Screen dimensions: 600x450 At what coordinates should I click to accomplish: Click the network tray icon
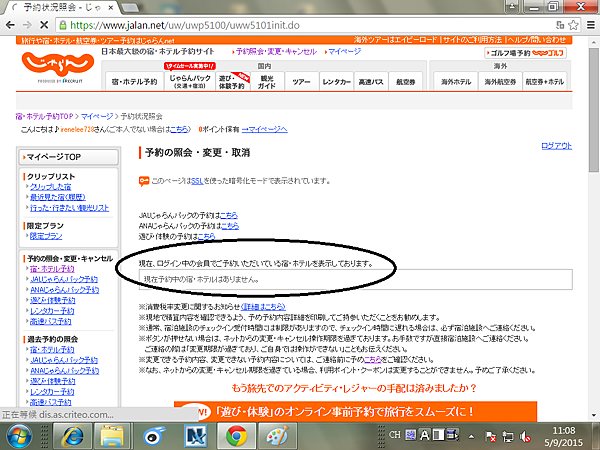tap(508, 436)
